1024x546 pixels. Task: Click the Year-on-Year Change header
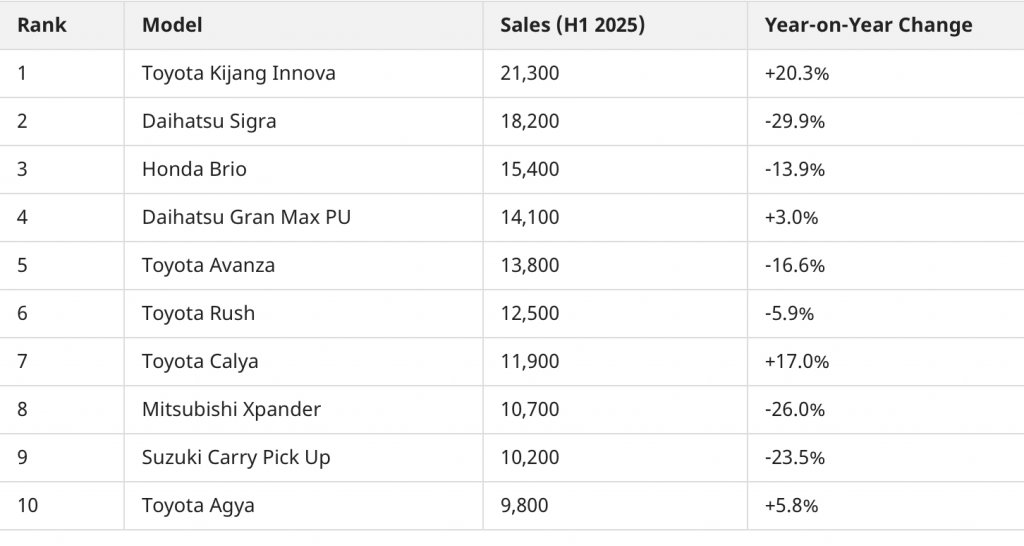(x=868, y=25)
